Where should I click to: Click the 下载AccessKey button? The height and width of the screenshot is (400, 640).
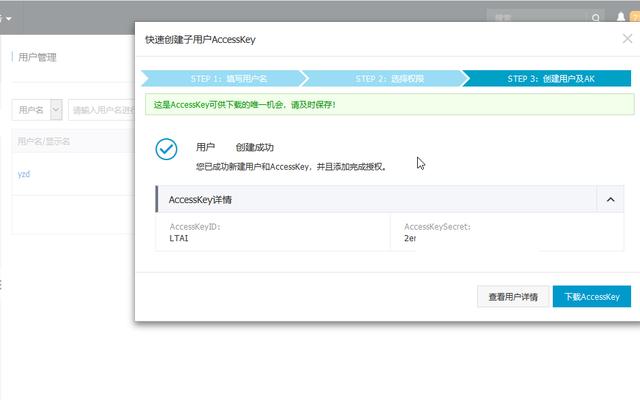[591, 297]
